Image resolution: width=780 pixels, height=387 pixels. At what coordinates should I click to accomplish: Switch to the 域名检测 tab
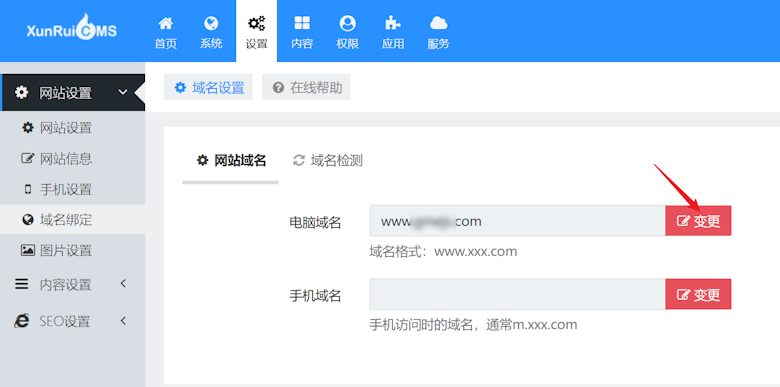coord(327,161)
